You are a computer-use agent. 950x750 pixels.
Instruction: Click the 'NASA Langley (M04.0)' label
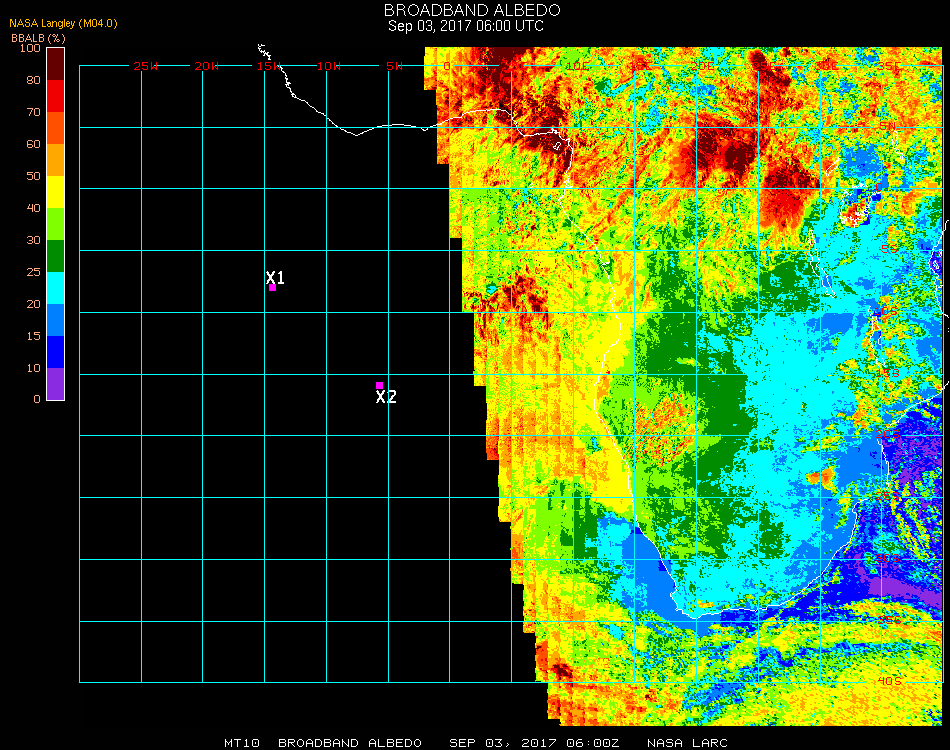[63, 24]
